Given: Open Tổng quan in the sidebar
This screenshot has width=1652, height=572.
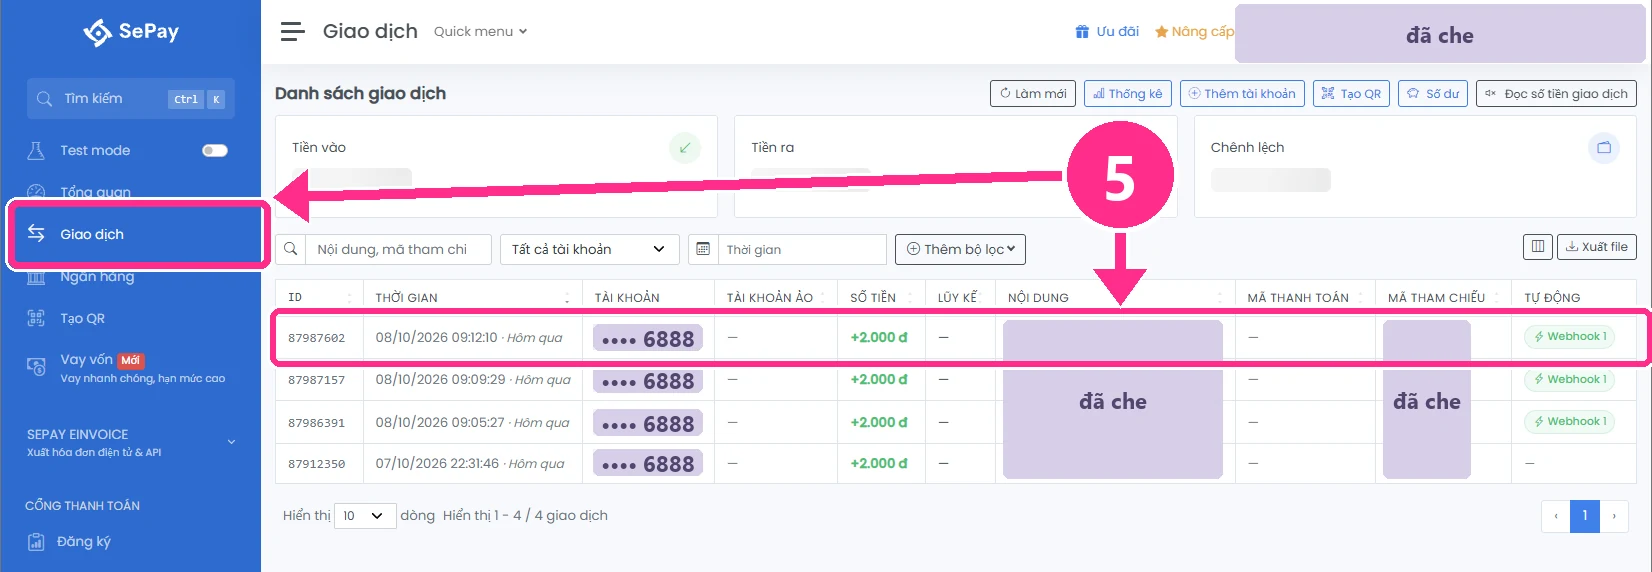Looking at the screenshot, I should click(95, 192).
